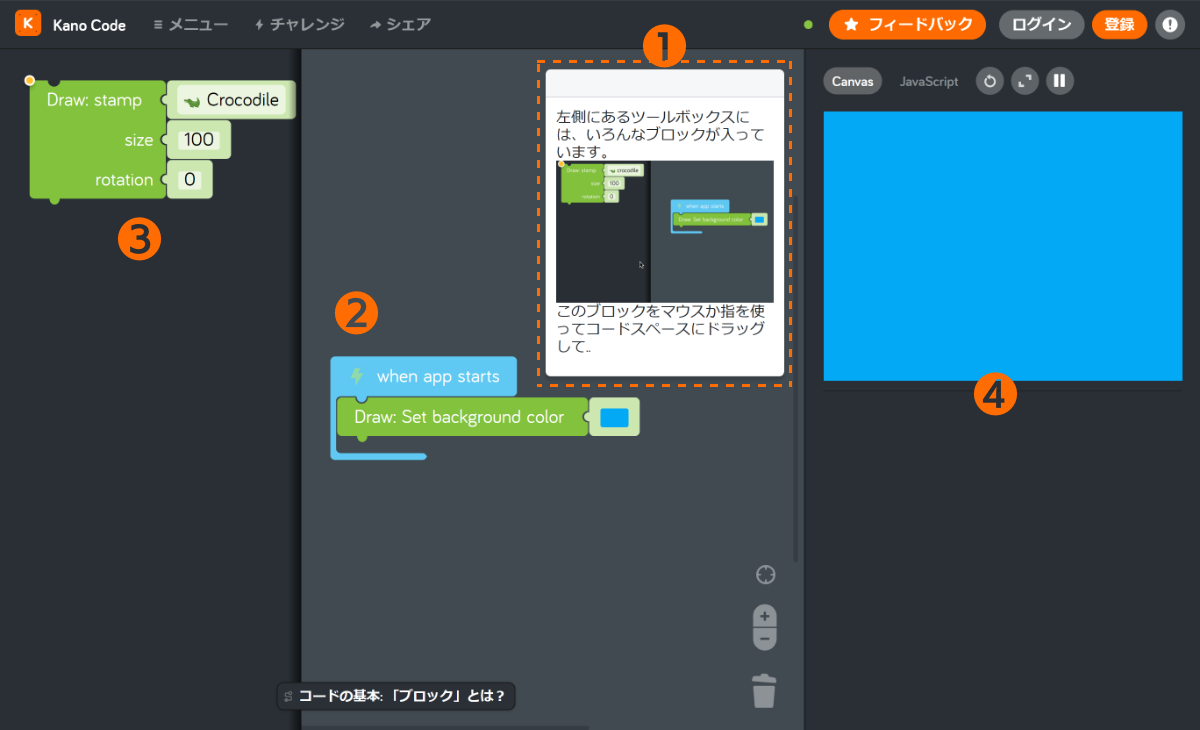This screenshot has width=1200, height=730.
Task: Click the size value field showing 100
Action: click(x=198, y=139)
